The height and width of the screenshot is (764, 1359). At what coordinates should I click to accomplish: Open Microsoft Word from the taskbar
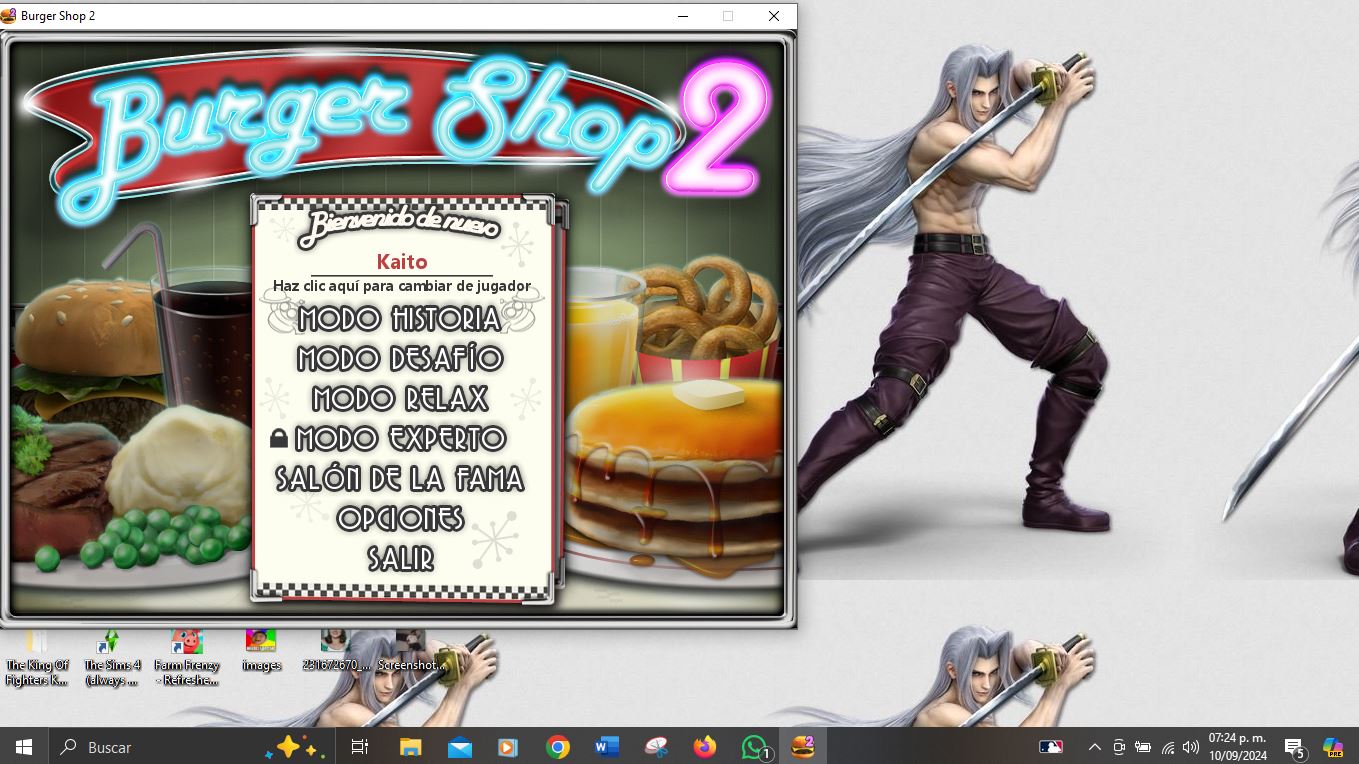(x=606, y=747)
